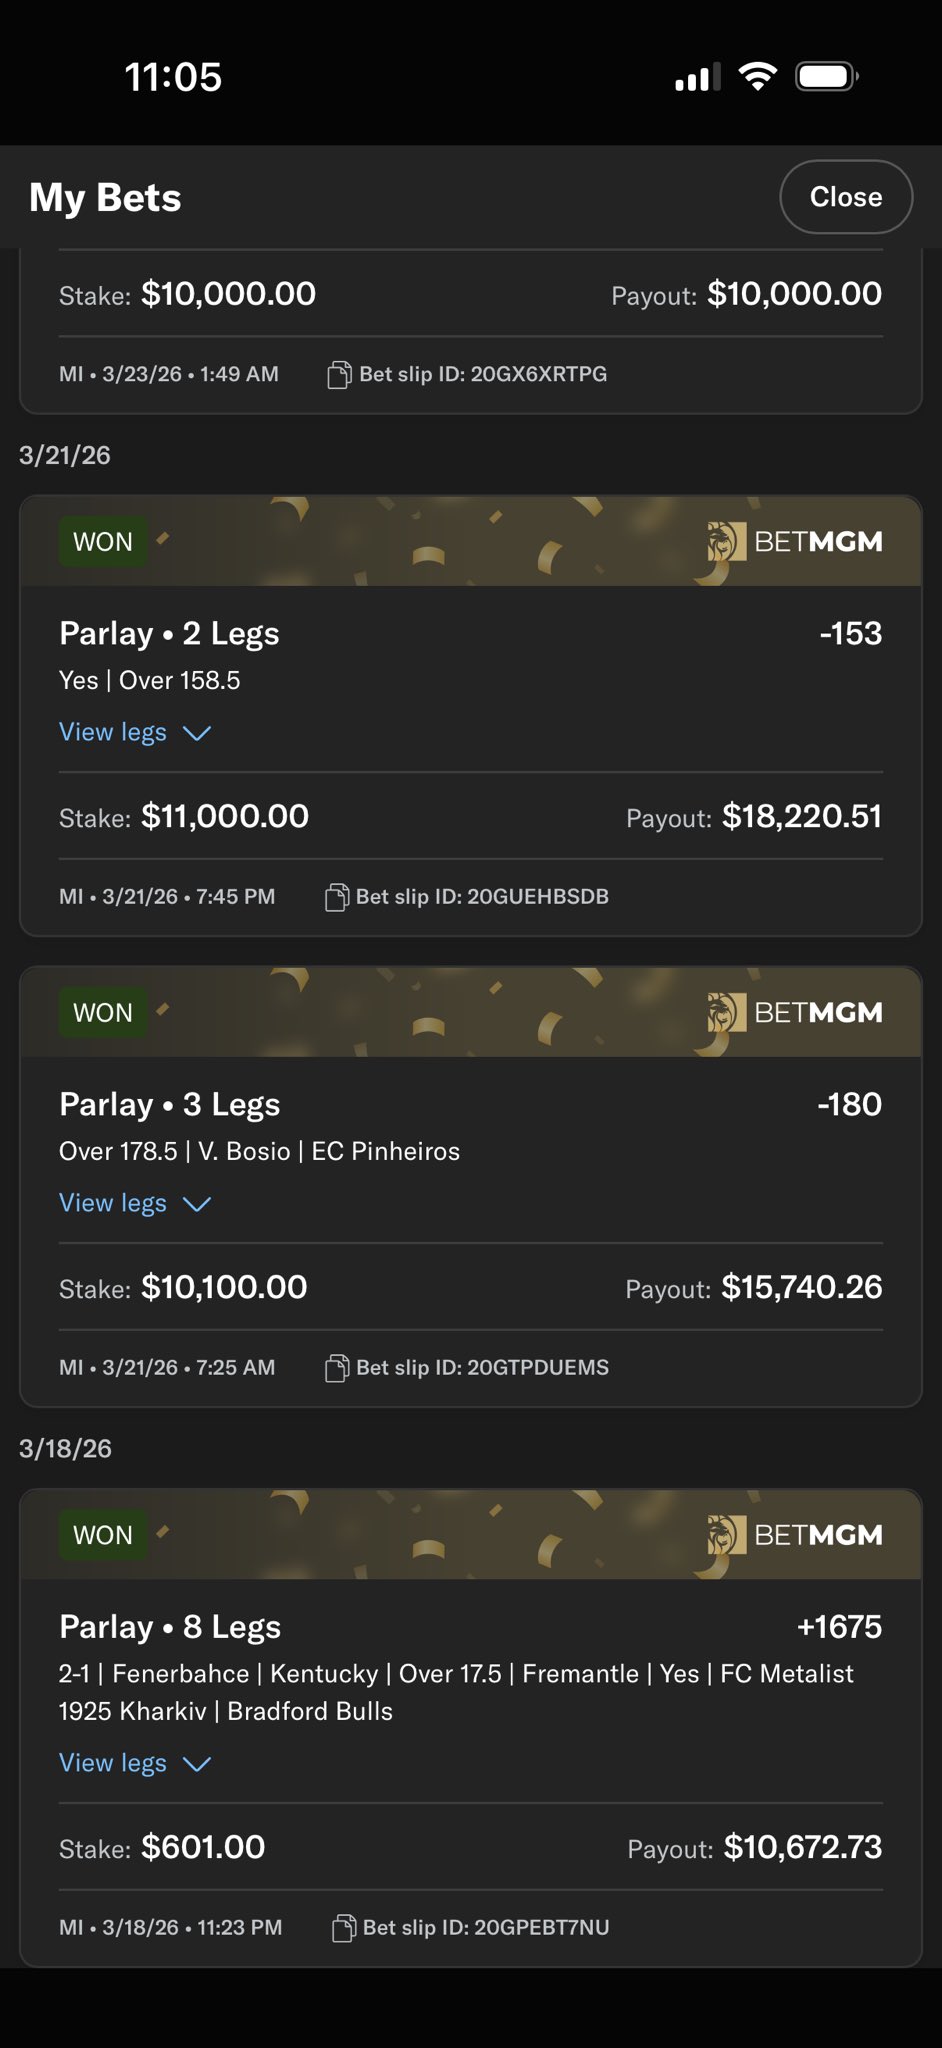Image resolution: width=942 pixels, height=2048 pixels.
Task: Tap BetMGM lion logo on 8-leg parlay
Action: tap(726, 1535)
